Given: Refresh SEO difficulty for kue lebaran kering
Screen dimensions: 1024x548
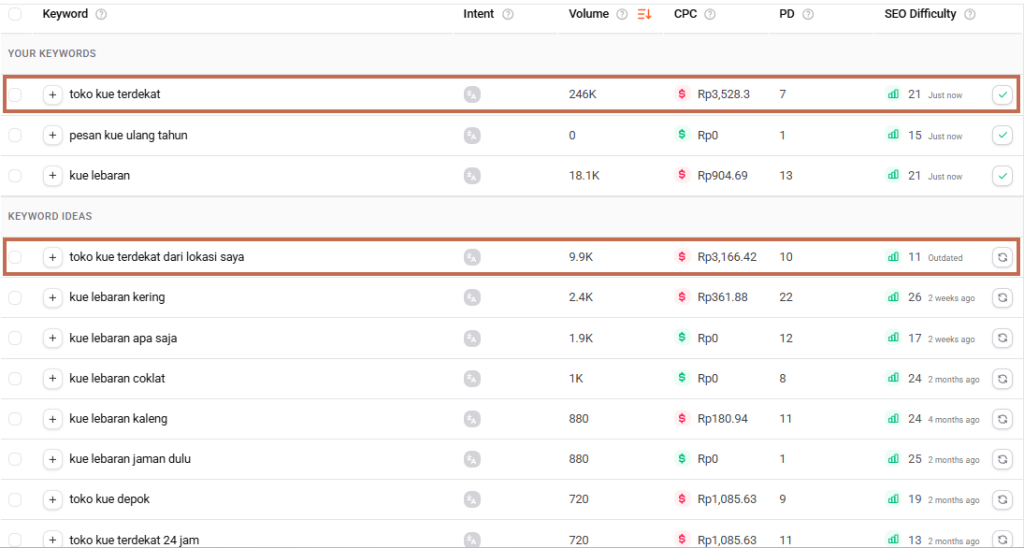Looking at the screenshot, I should pyautogui.click(x=1002, y=298).
